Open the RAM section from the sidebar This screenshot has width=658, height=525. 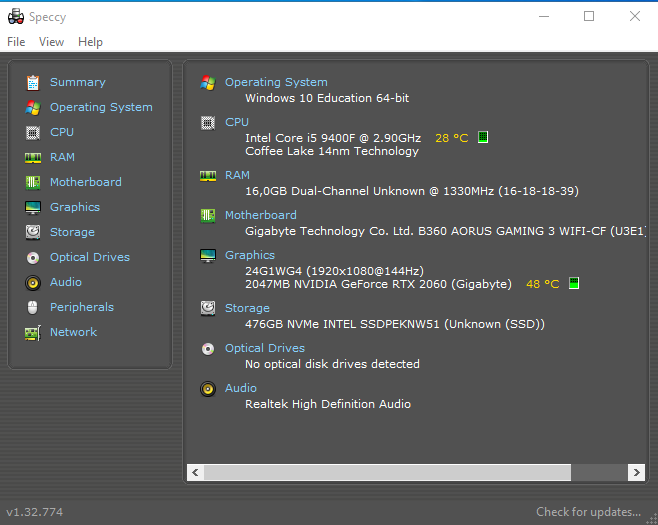tap(62, 157)
